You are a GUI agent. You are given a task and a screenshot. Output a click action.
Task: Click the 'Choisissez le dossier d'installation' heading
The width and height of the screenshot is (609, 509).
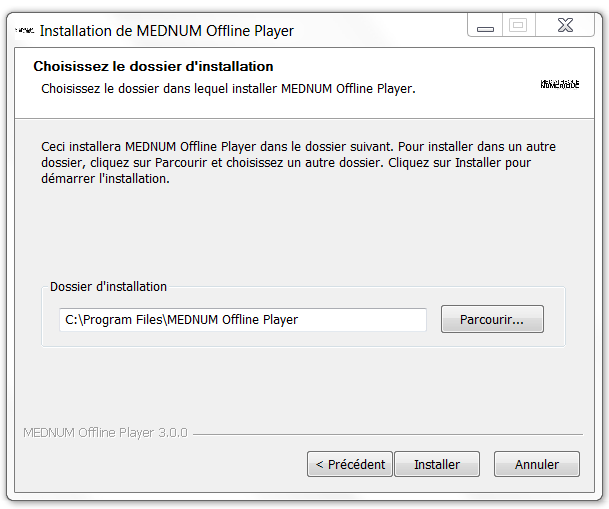pyautogui.click(x=153, y=67)
